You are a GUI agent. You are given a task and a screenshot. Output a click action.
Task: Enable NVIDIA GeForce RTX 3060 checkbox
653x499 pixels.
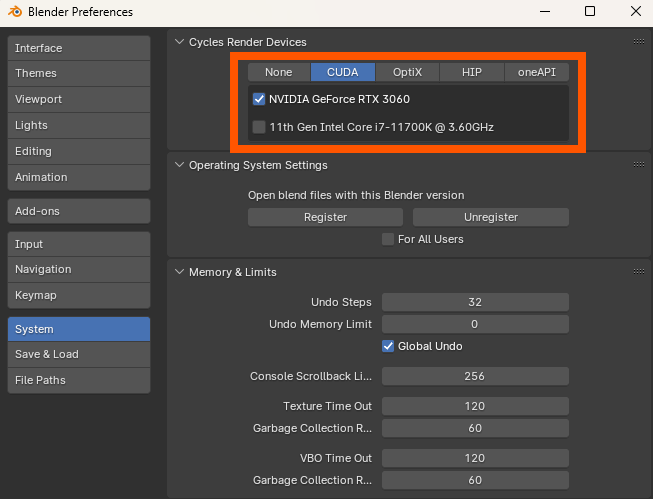point(259,99)
